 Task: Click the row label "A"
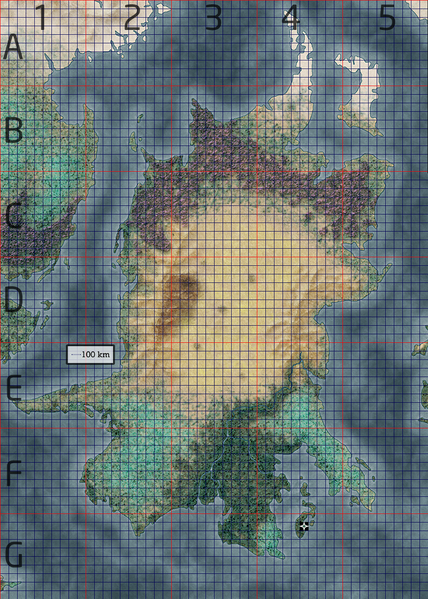(x=13, y=47)
